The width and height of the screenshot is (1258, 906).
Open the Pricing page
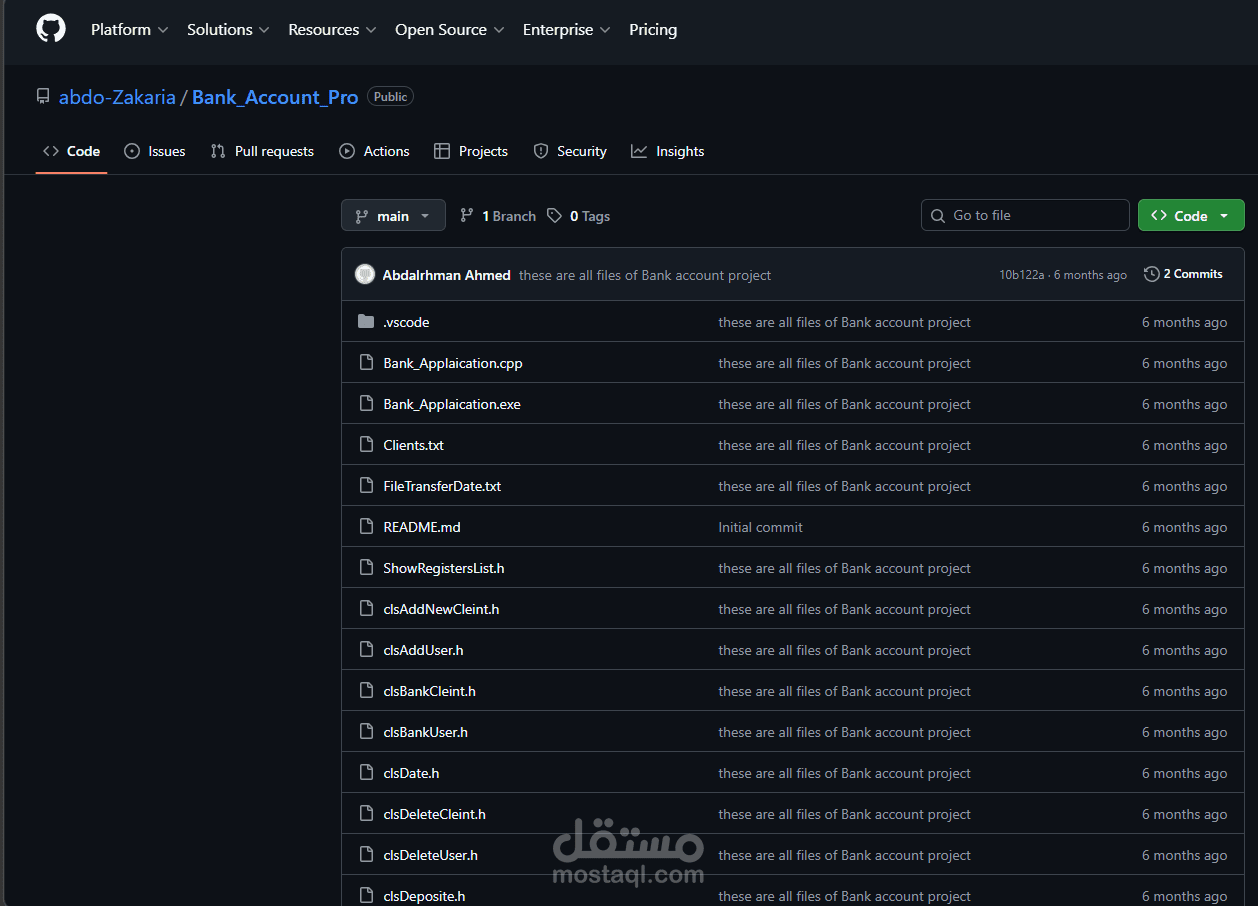click(x=653, y=29)
